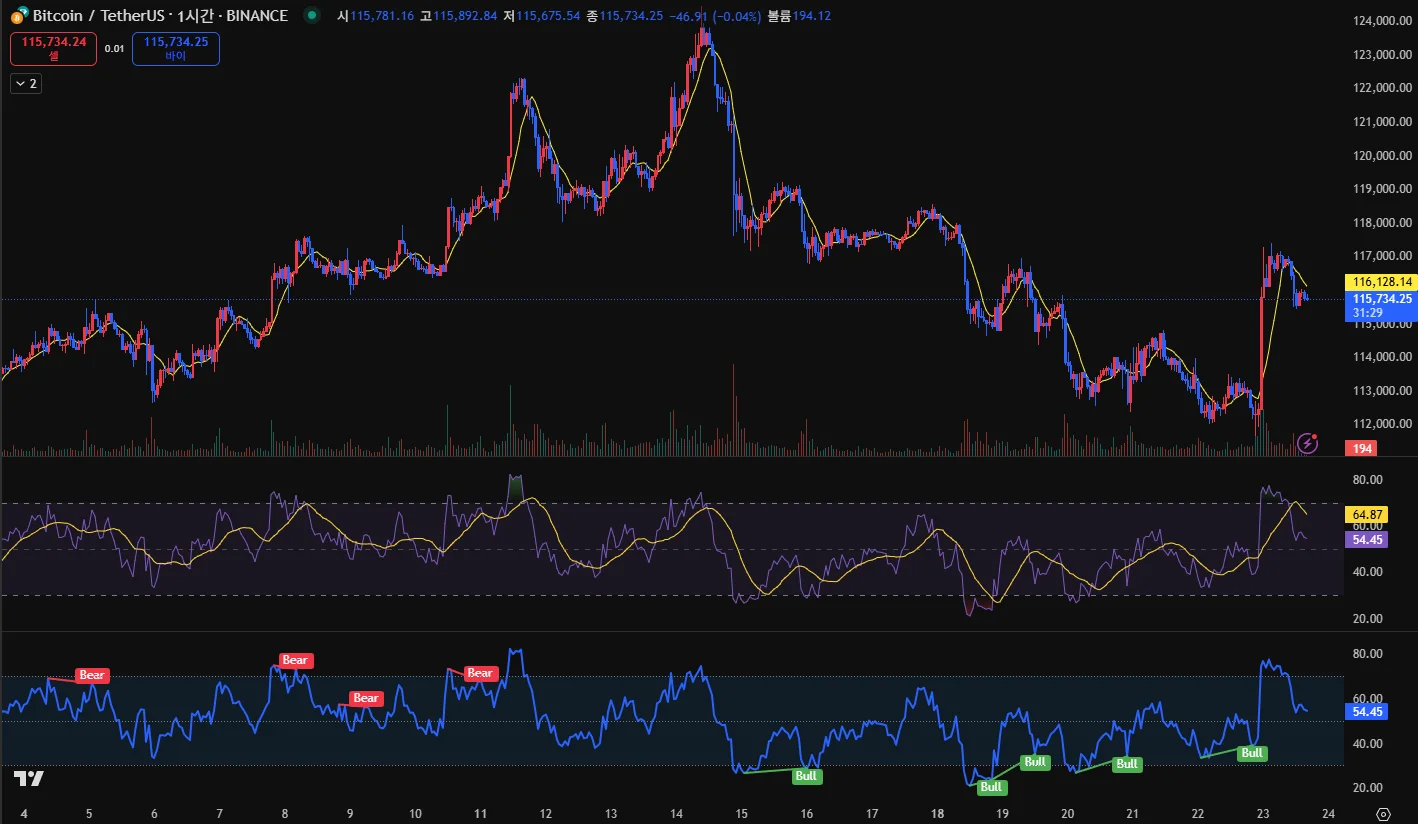Click the high value 고115,892.84
The image size is (1418, 824).
459,16
